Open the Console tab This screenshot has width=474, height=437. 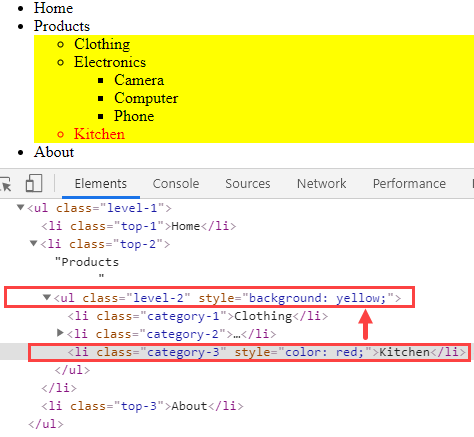(176, 184)
